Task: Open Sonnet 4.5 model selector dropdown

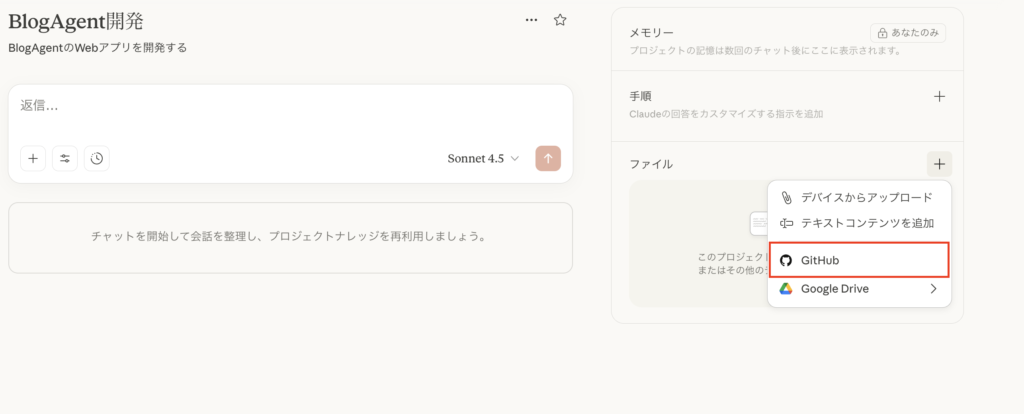Action: coord(483,159)
